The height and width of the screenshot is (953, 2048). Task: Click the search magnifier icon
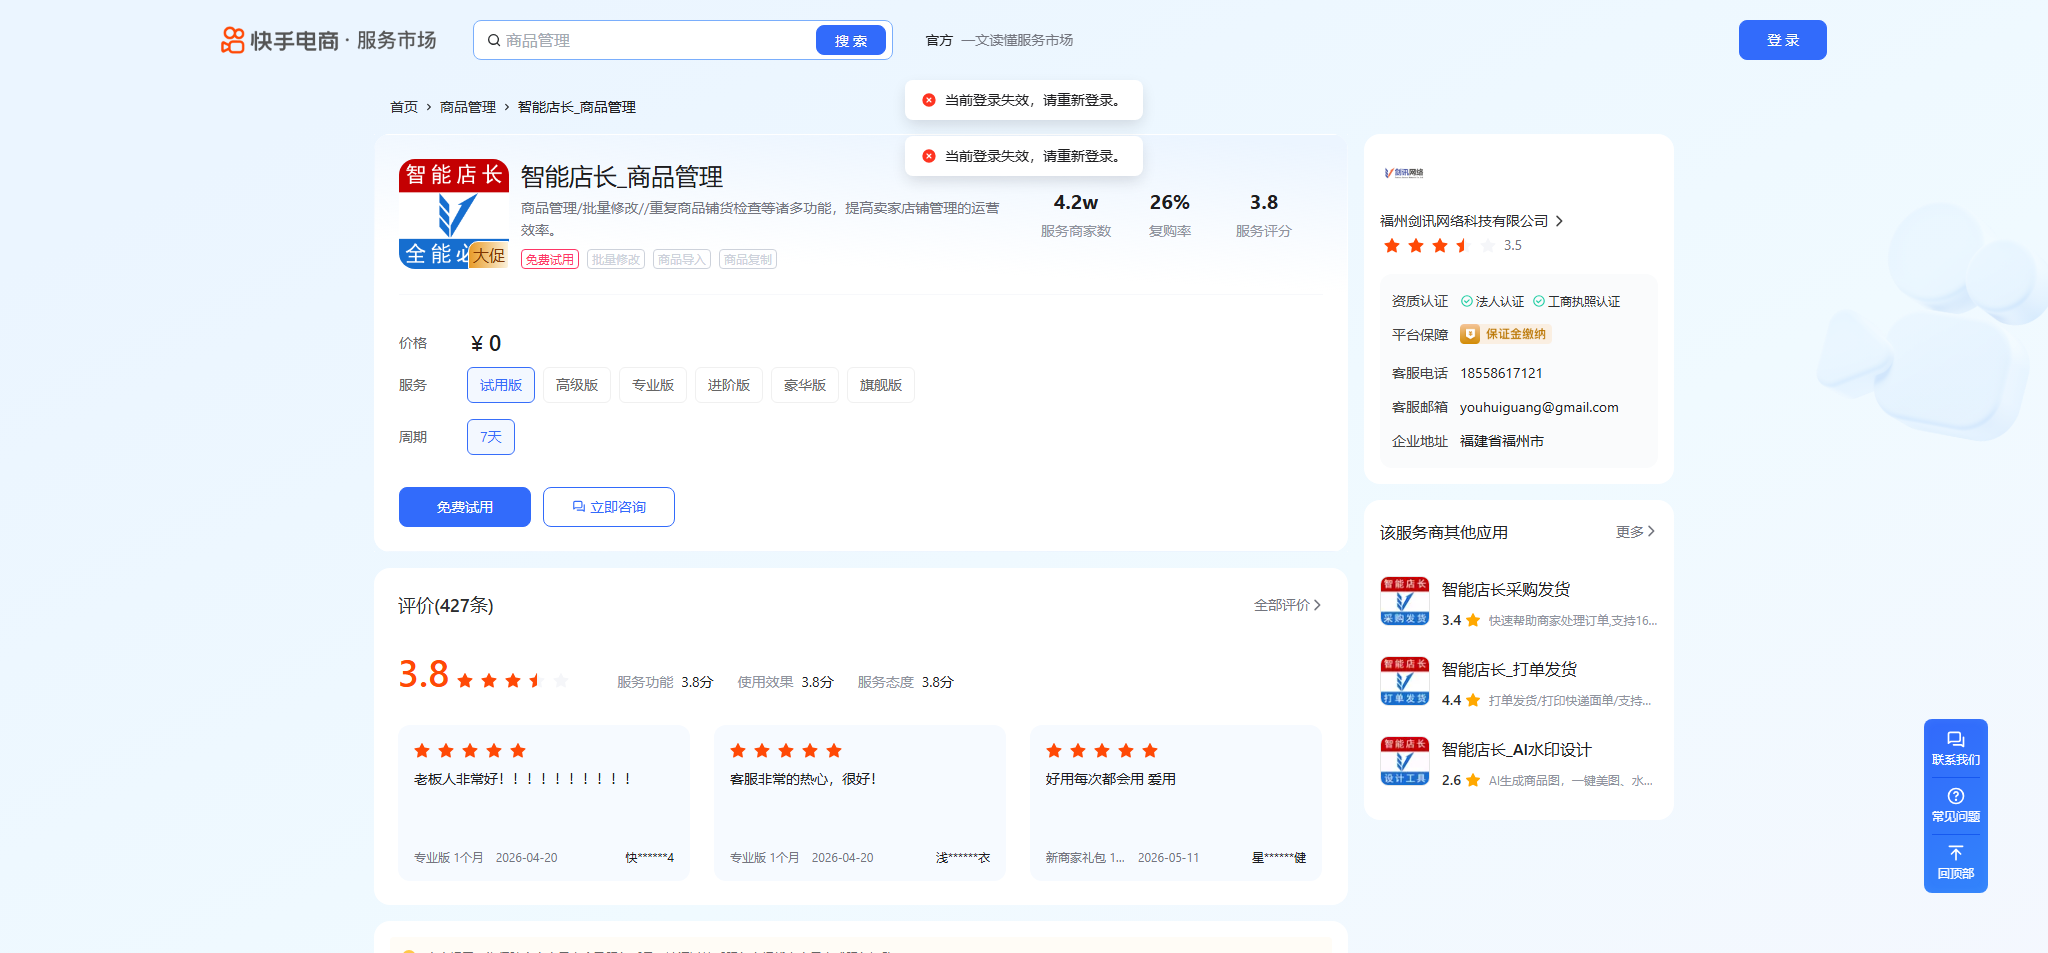(494, 41)
